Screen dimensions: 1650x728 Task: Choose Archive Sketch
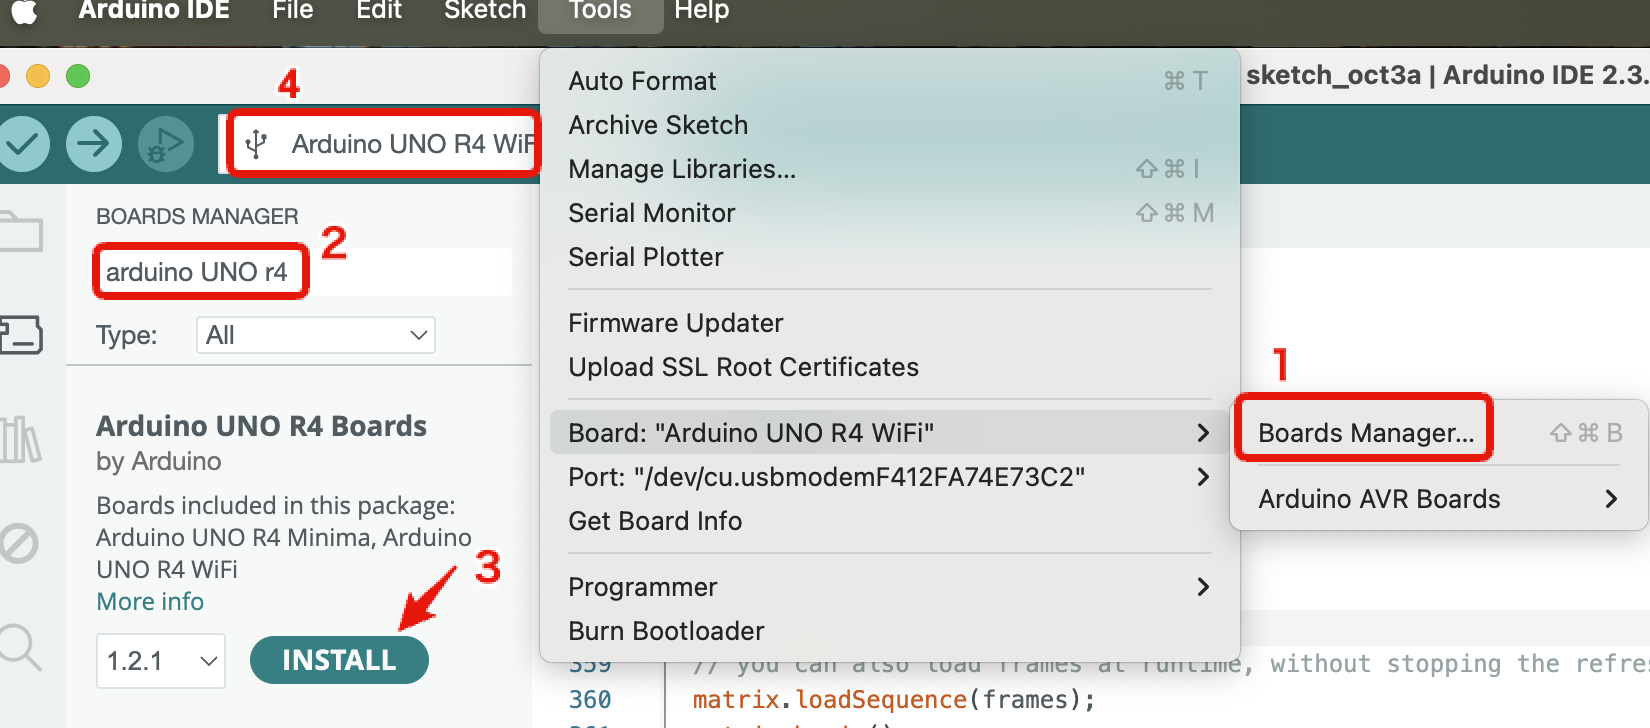pyautogui.click(x=890, y=124)
